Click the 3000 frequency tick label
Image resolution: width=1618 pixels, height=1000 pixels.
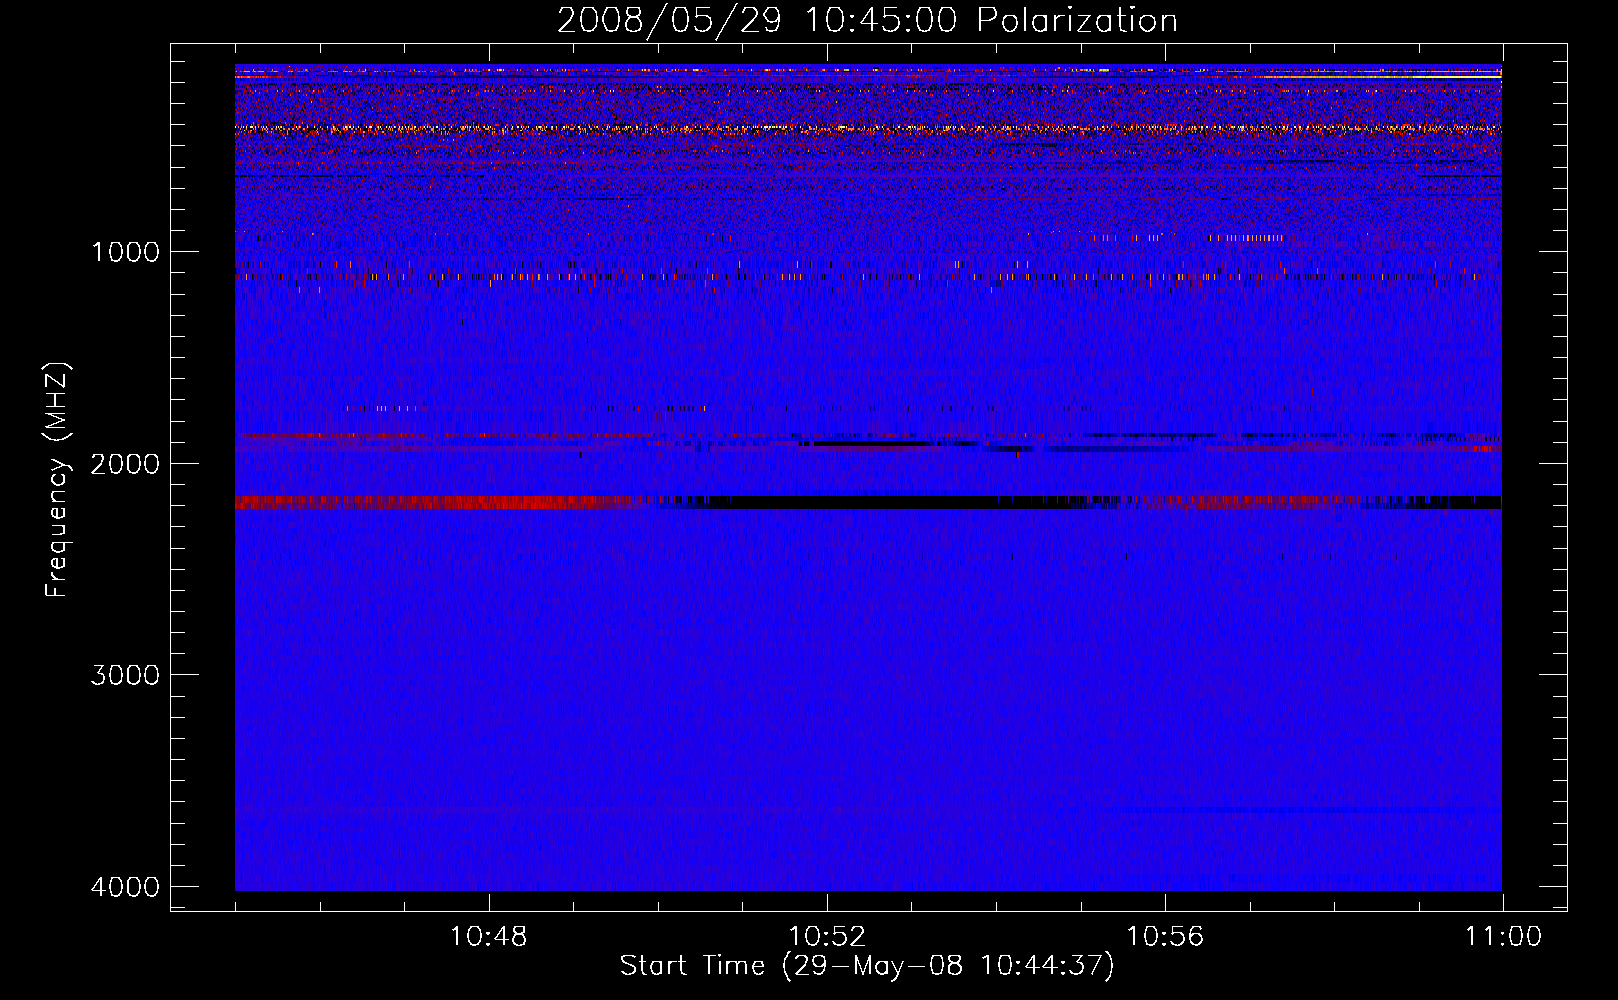click(x=125, y=674)
